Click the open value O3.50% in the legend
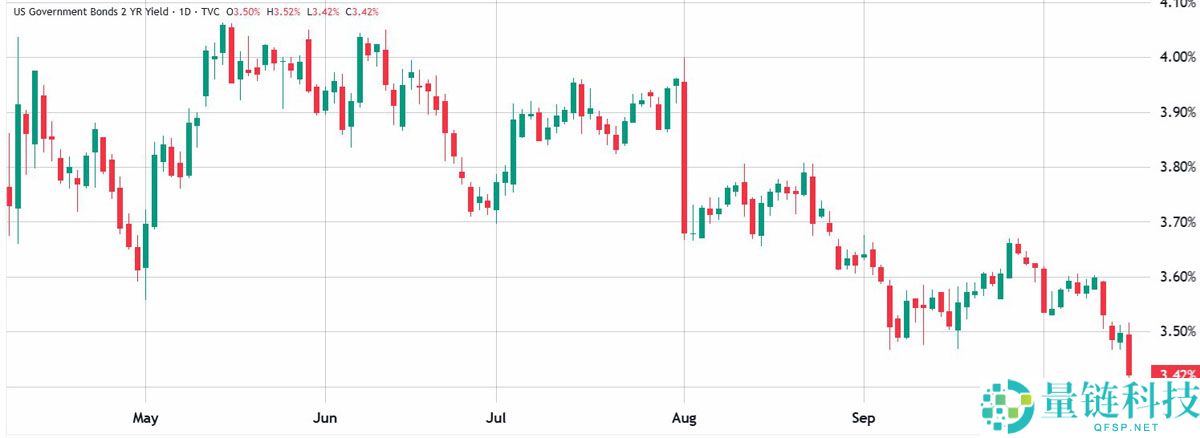The height and width of the screenshot is (438, 1200). (247, 10)
